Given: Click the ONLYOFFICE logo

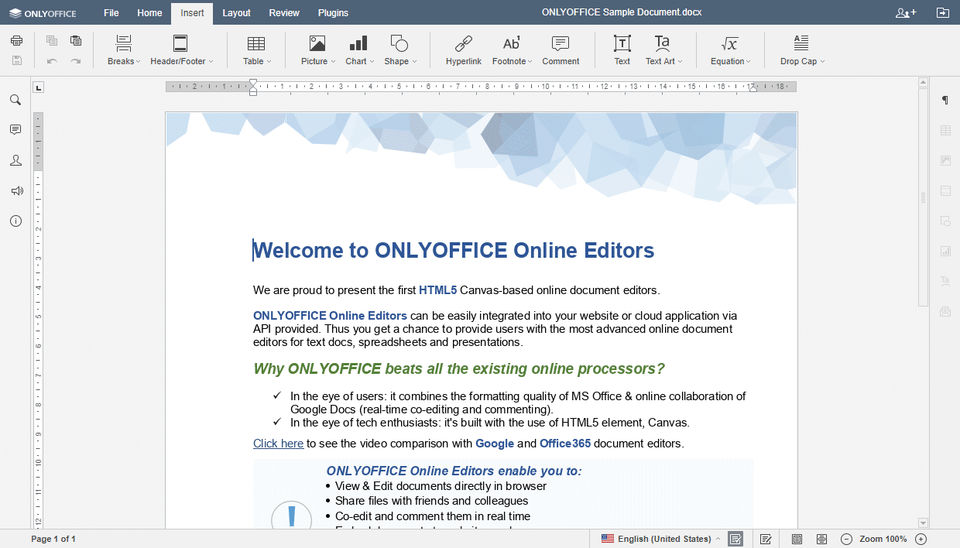Looking at the screenshot, I should coord(43,13).
